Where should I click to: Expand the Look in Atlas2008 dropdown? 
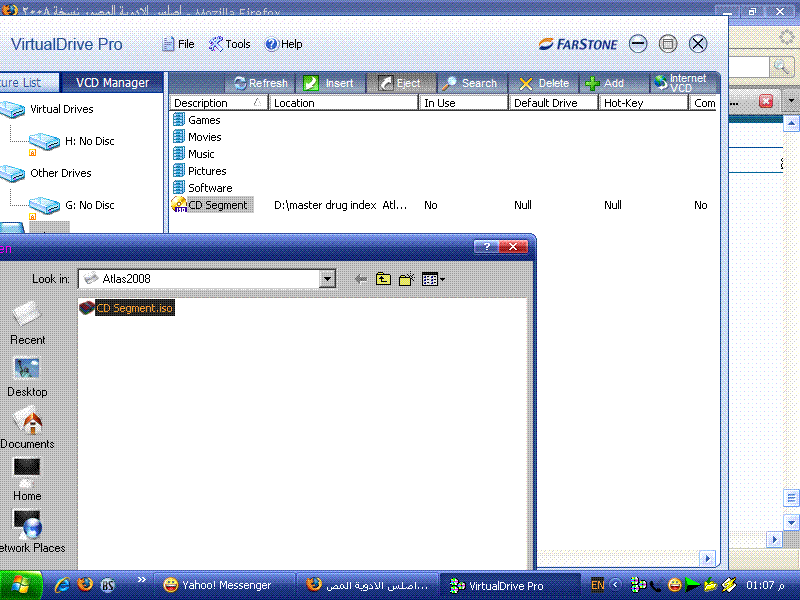pos(328,279)
